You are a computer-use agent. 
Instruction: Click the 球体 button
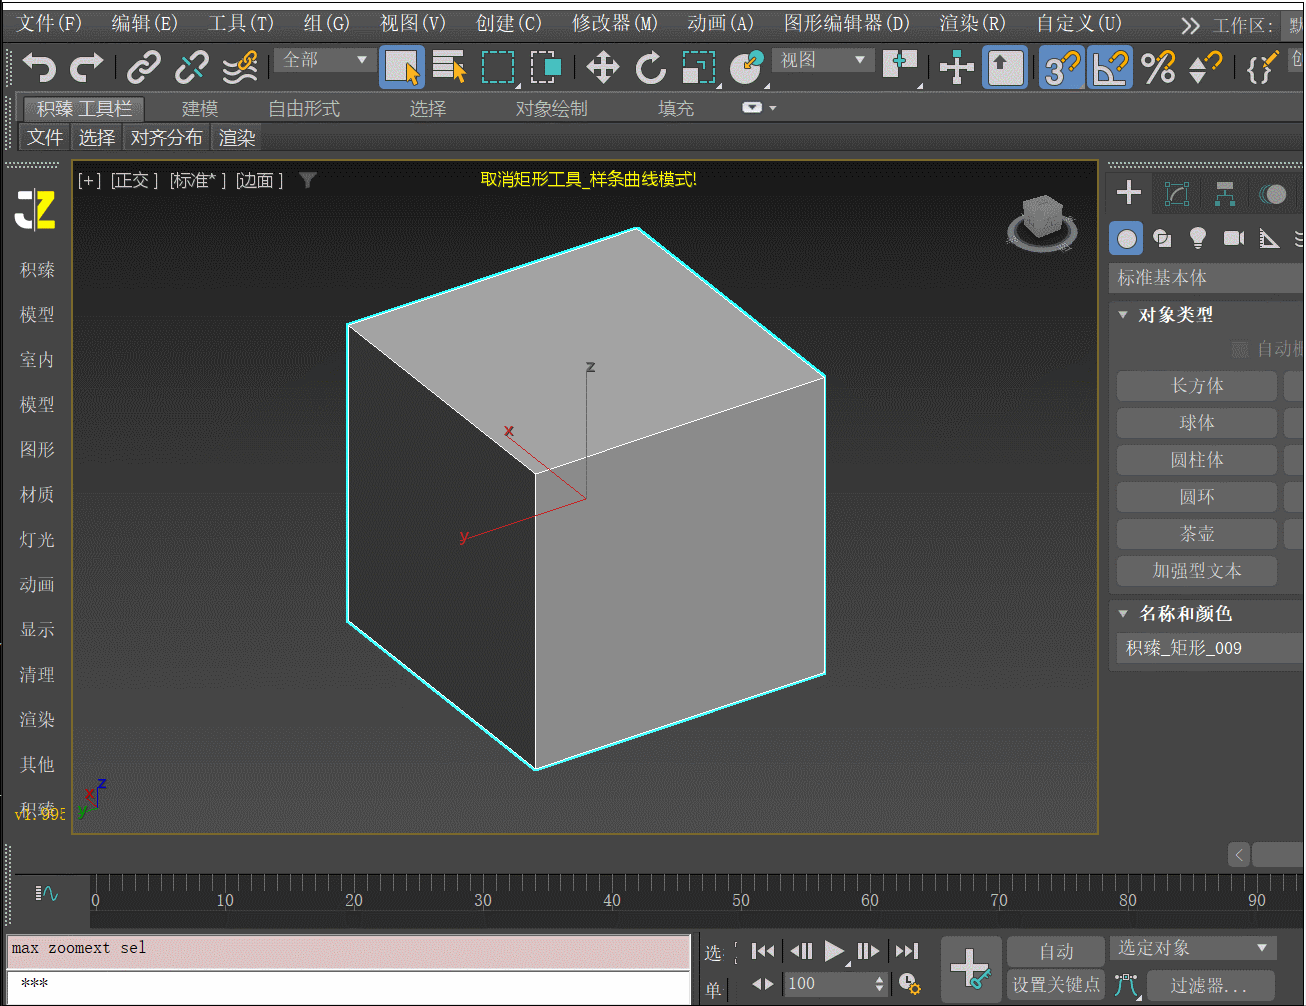pyautogui.click(x=1197, y=423)
